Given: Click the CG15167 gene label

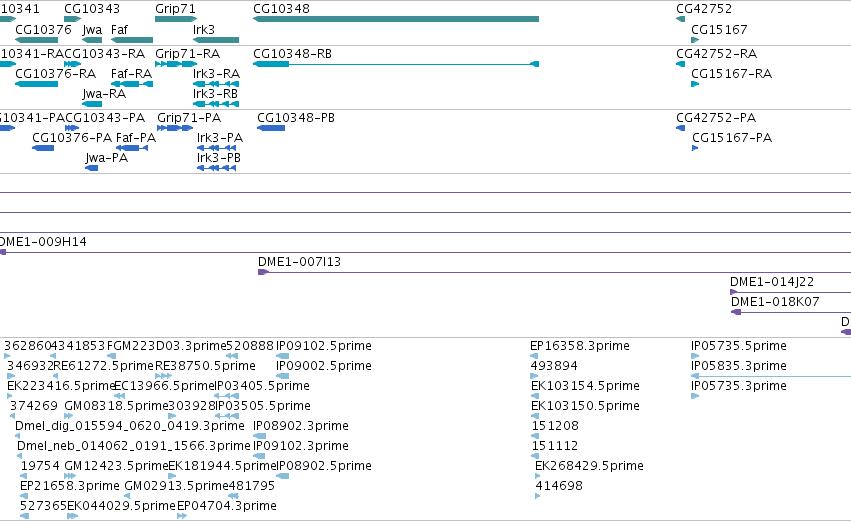Looking at the screenshot, I should pos(719,29).
